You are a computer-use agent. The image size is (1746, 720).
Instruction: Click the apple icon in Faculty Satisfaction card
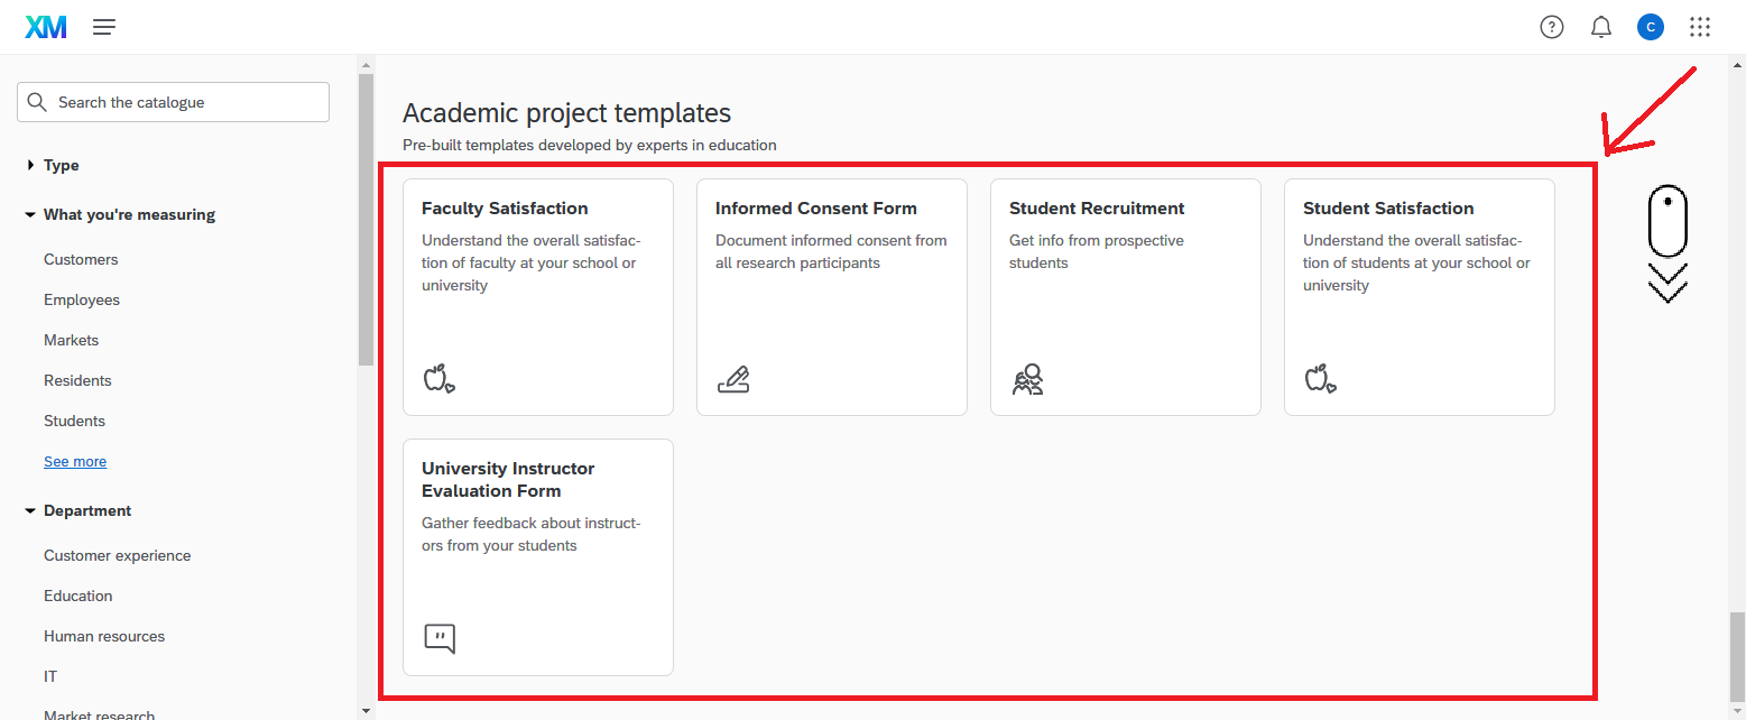(439, 379)
